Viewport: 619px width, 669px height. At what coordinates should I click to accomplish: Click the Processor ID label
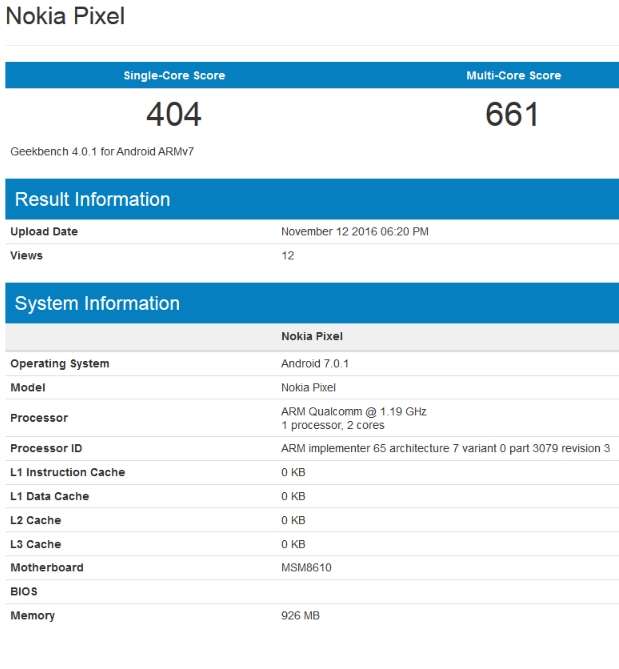46,448
